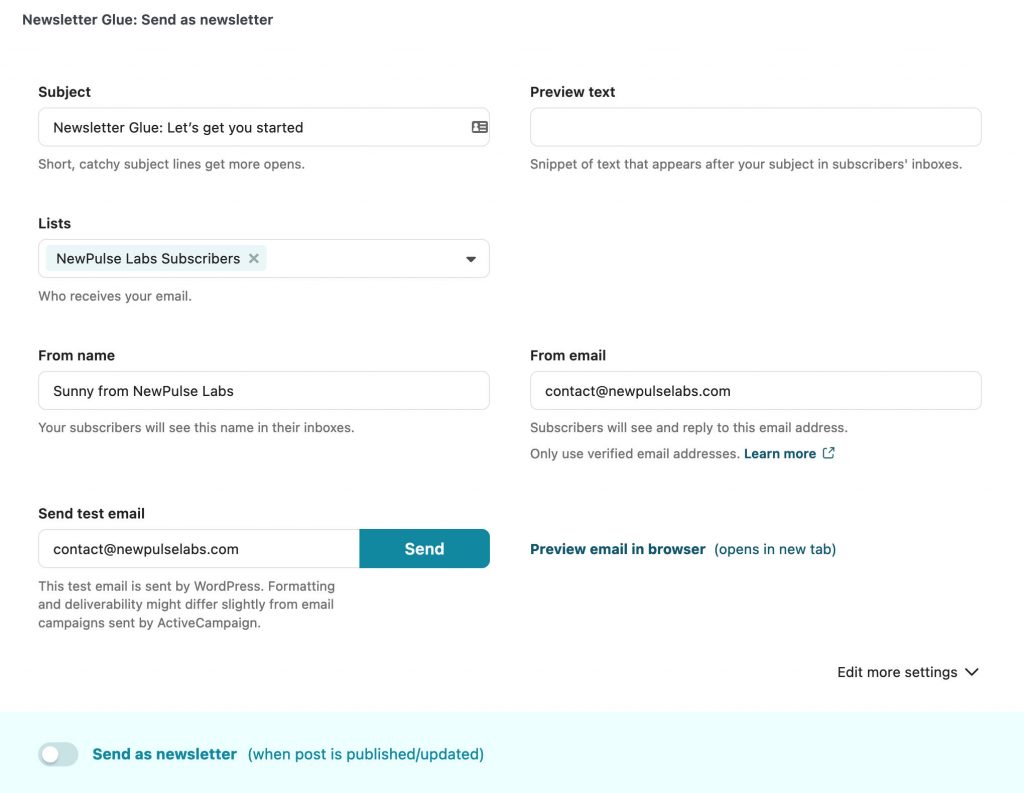The height and width of the screenshot is (793, 1024).
Task: Click the From name text field
Action: 263,390
